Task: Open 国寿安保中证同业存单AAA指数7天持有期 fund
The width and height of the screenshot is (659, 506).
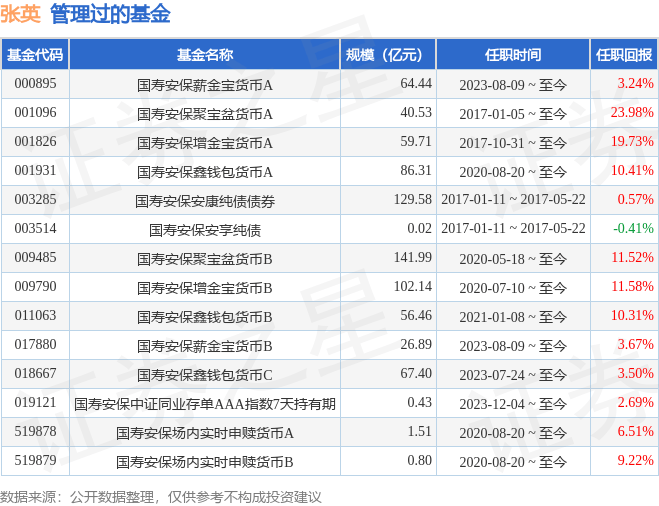Action: point(204,404)
